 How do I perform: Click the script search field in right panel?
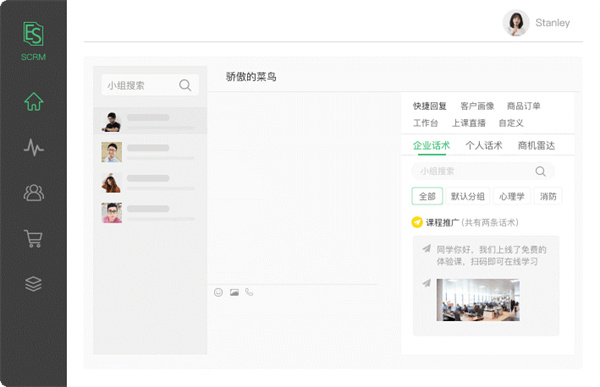tap(483, 171)
